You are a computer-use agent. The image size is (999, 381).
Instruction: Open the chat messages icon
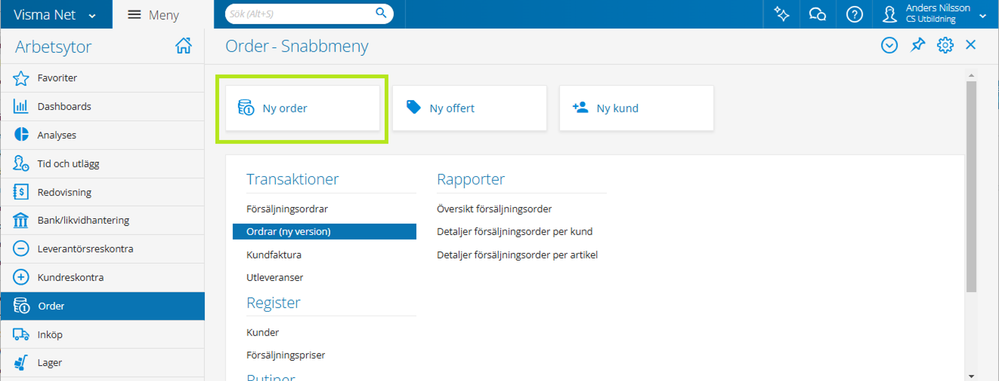(x=817, y=14)
